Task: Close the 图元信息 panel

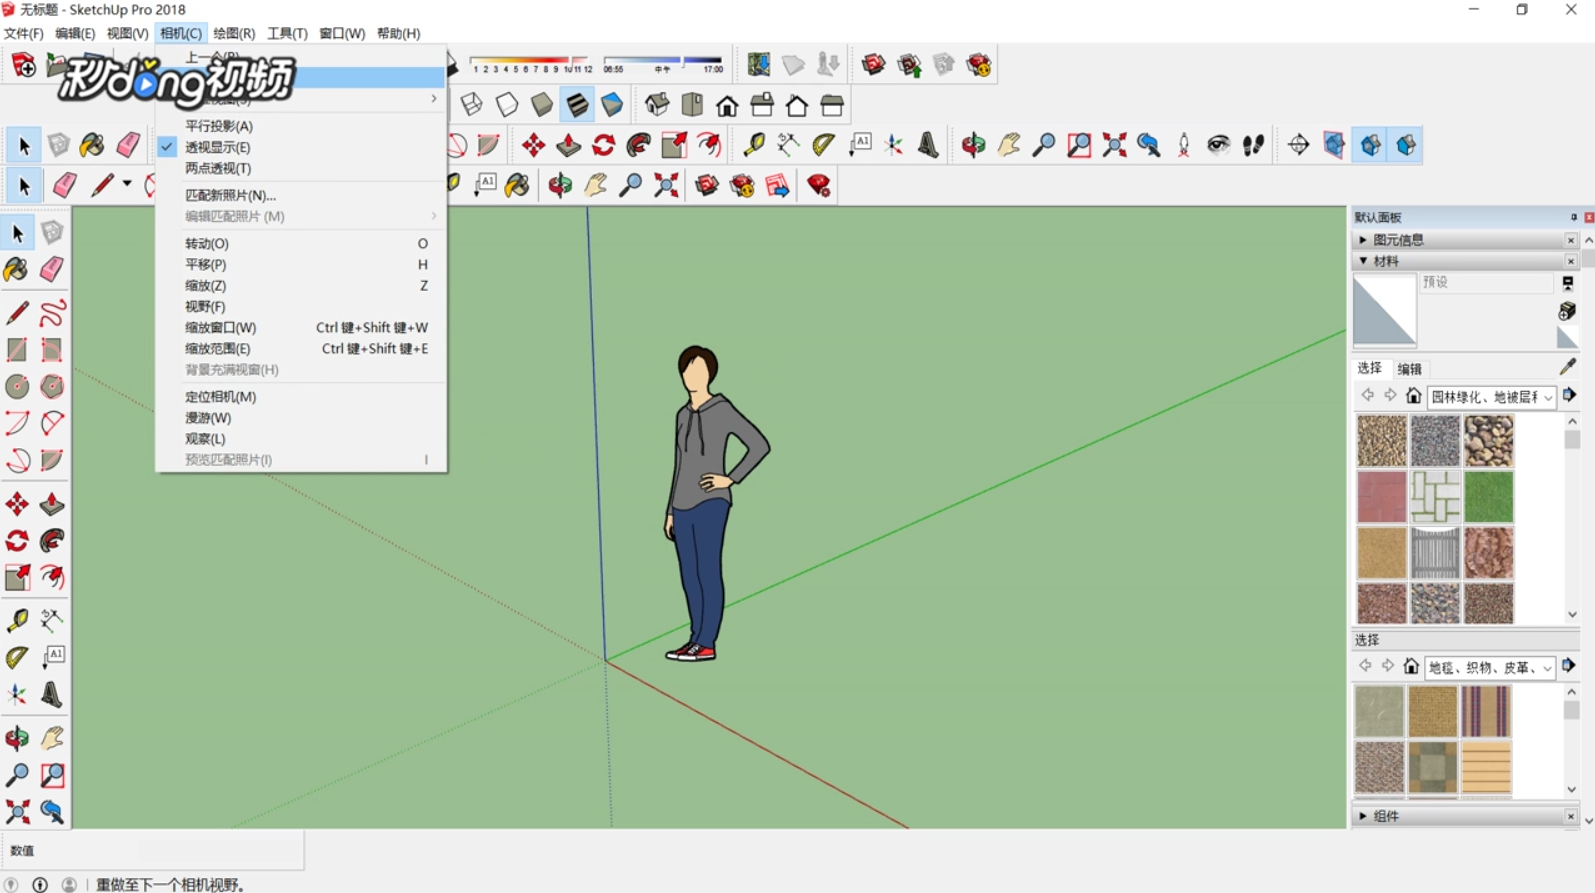Action: coord(1570,240)
